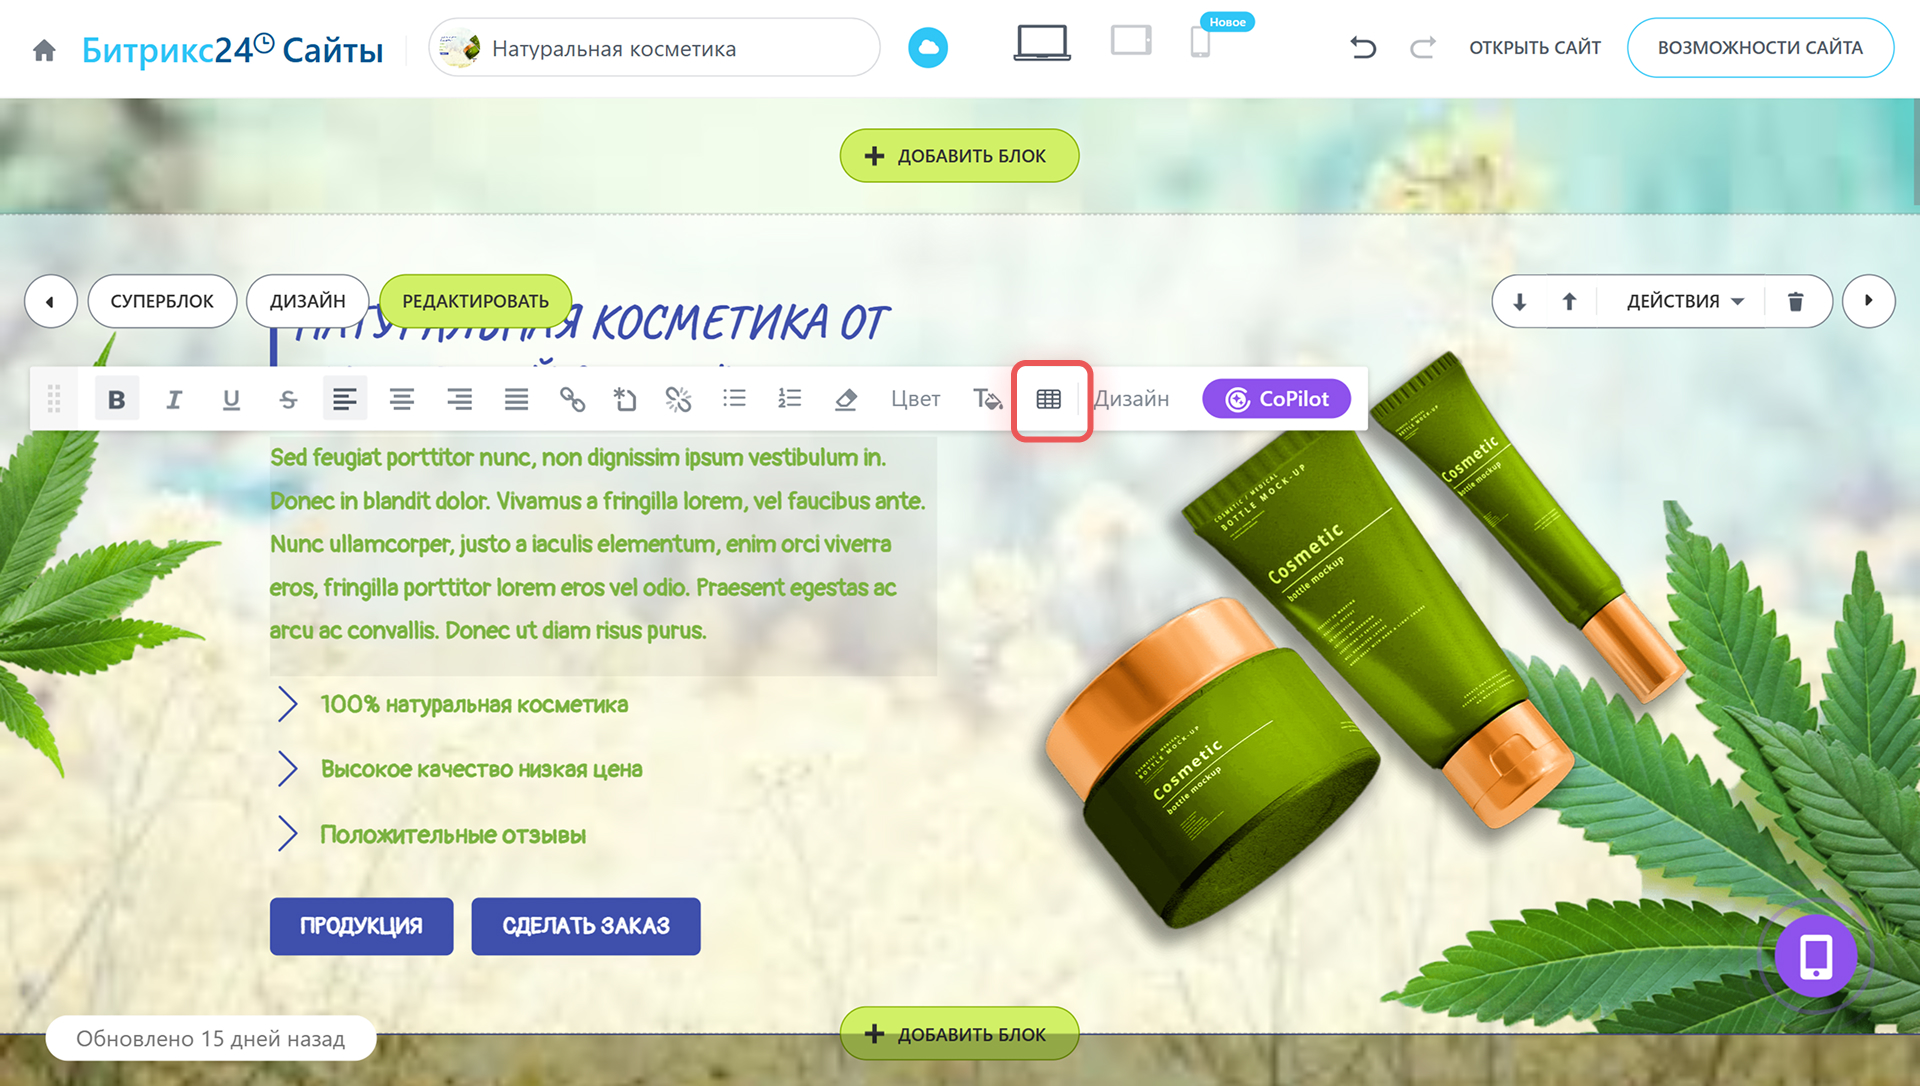Click the bottom ДОБАВИТЬ БЛОК button
This screenshot has width=1920, height=1086.
click(959, 1034)
